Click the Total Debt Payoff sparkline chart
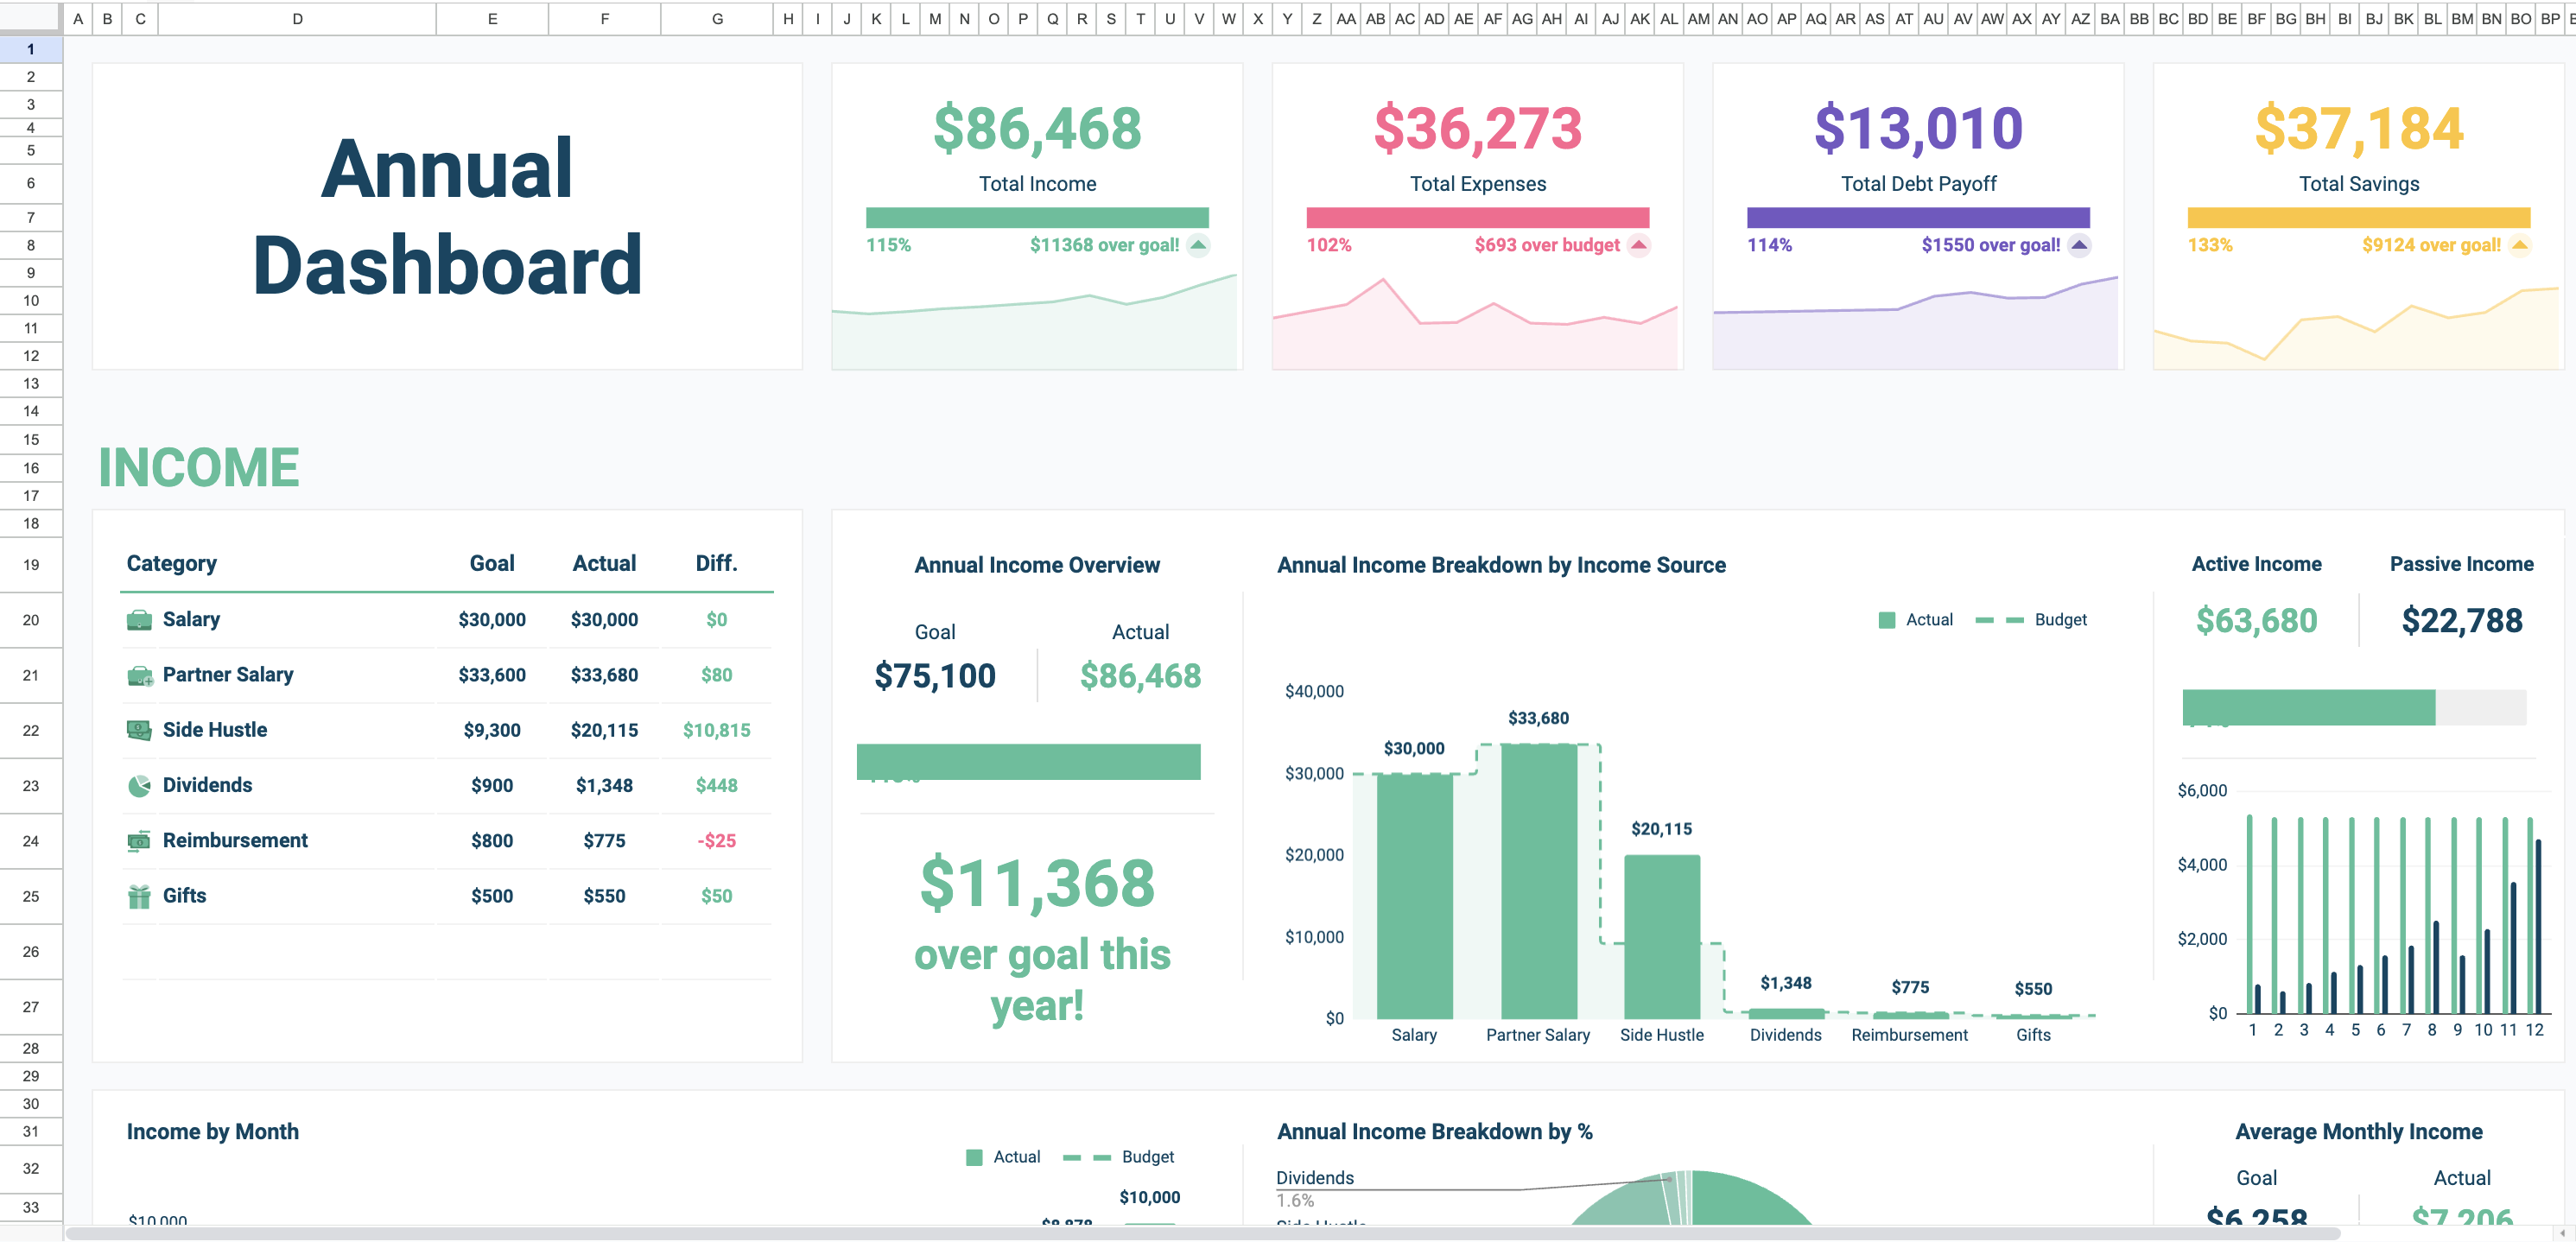Viewport: 2576px width, 1242px height. (x=1915, y=322)
